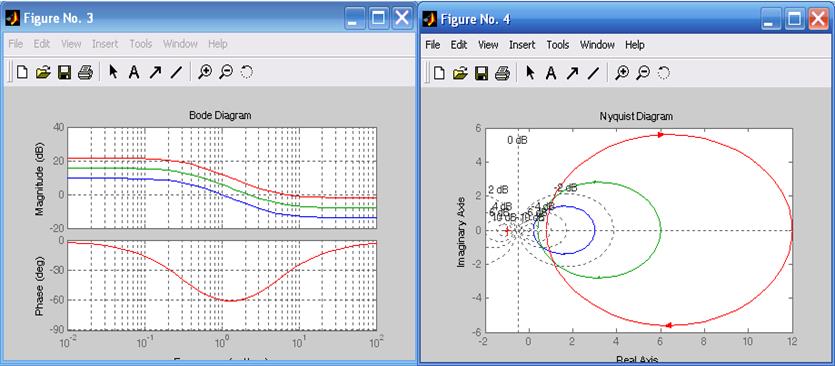
Task: Click Print icon in Figure No. 3
Action: pos(85,72)
